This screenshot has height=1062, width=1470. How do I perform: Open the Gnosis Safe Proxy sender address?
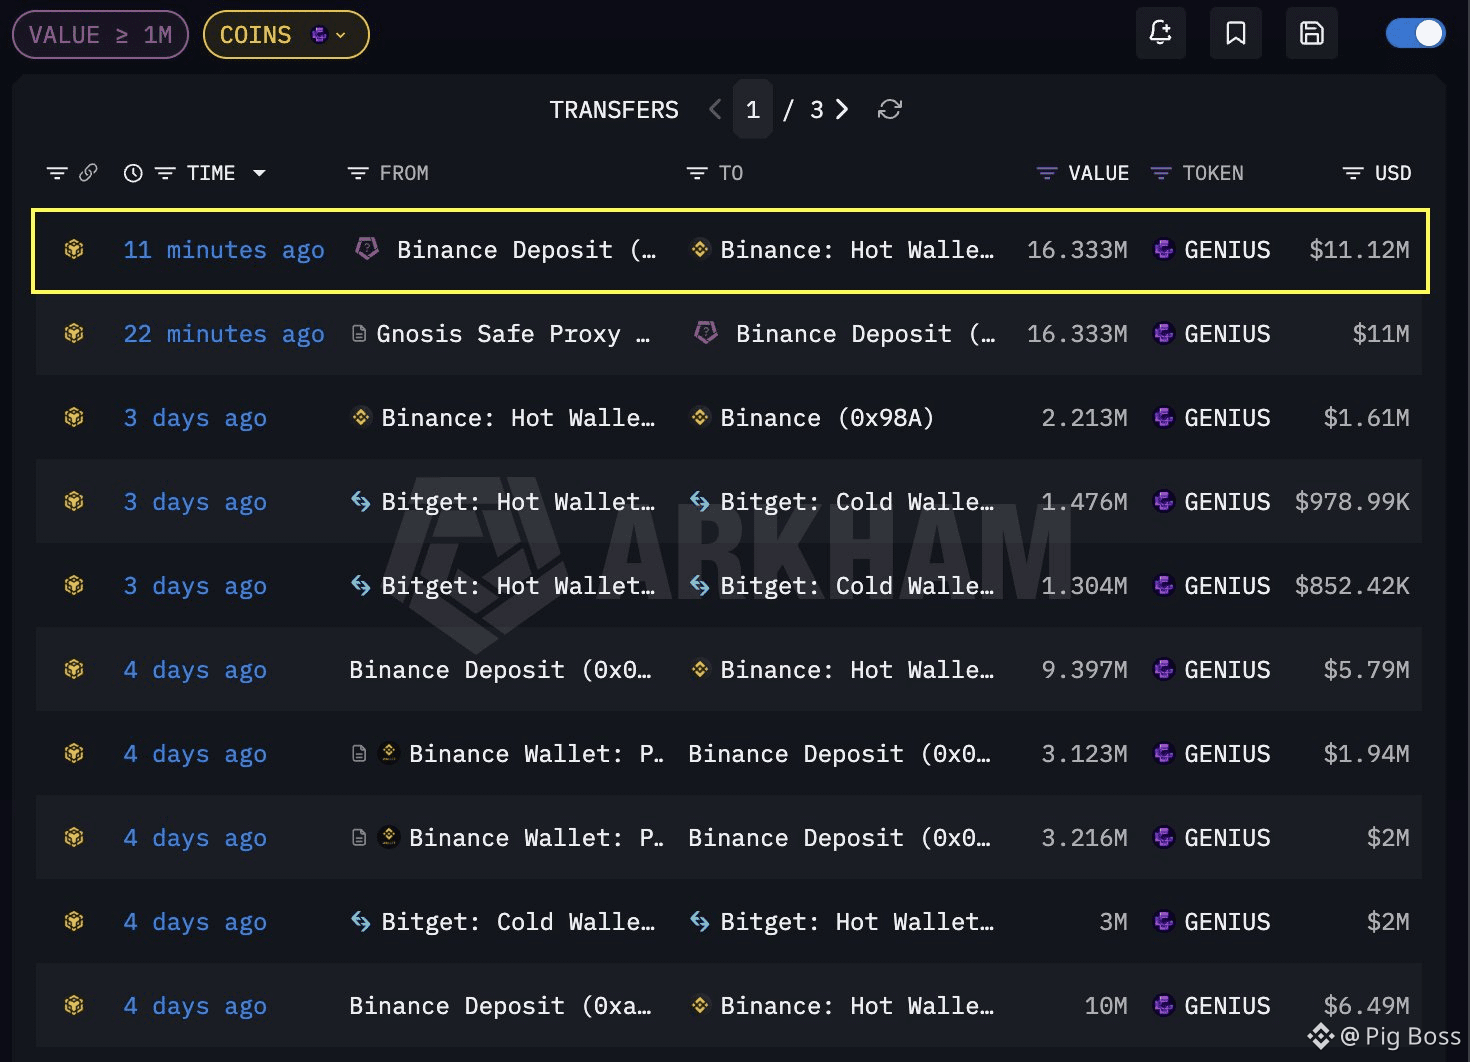[x=513, y=334]
